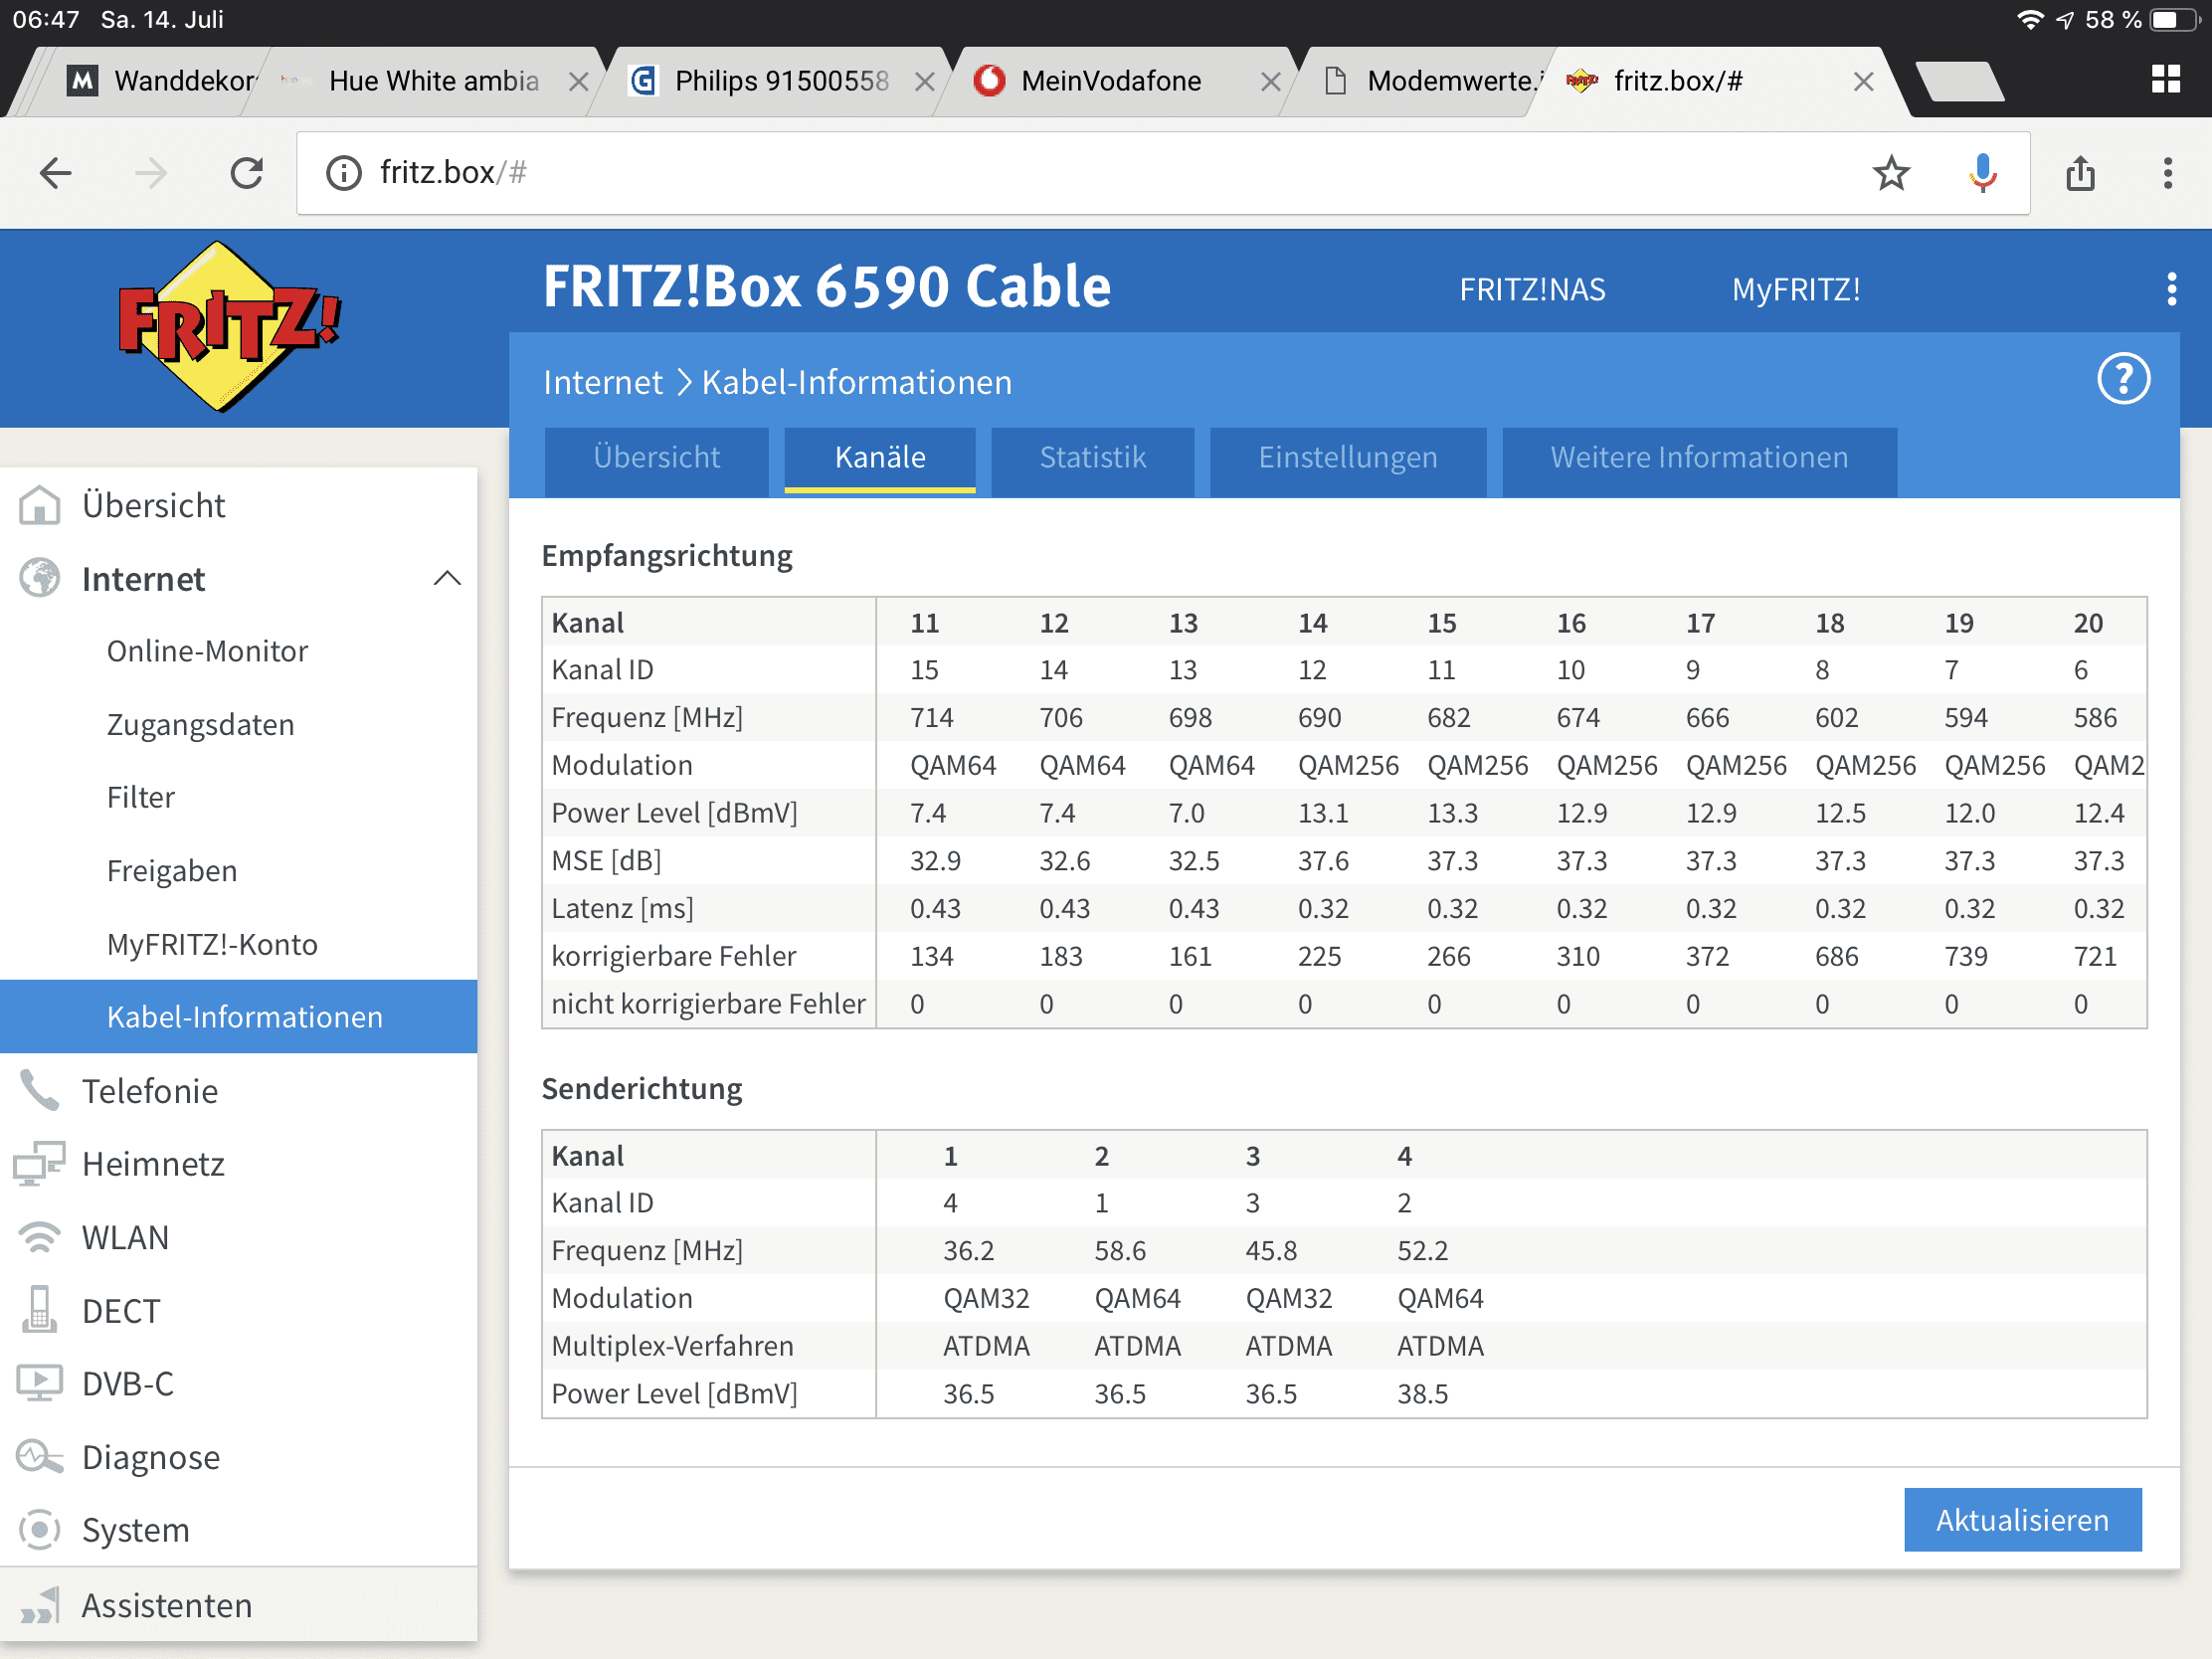Click the FRITZ! logo
The width and height of the screenshot is (2212, 1659).
pos(229,327)
